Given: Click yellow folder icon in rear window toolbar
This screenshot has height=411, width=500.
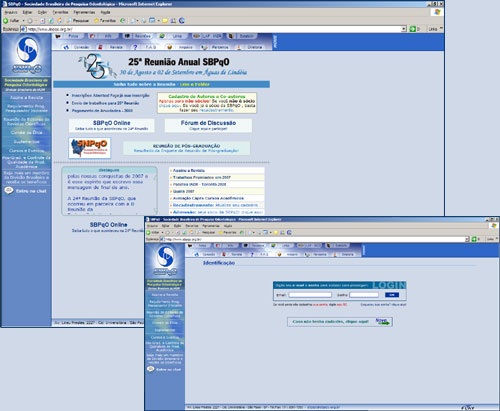Looking at the screenshot, I should click(165, 21).
